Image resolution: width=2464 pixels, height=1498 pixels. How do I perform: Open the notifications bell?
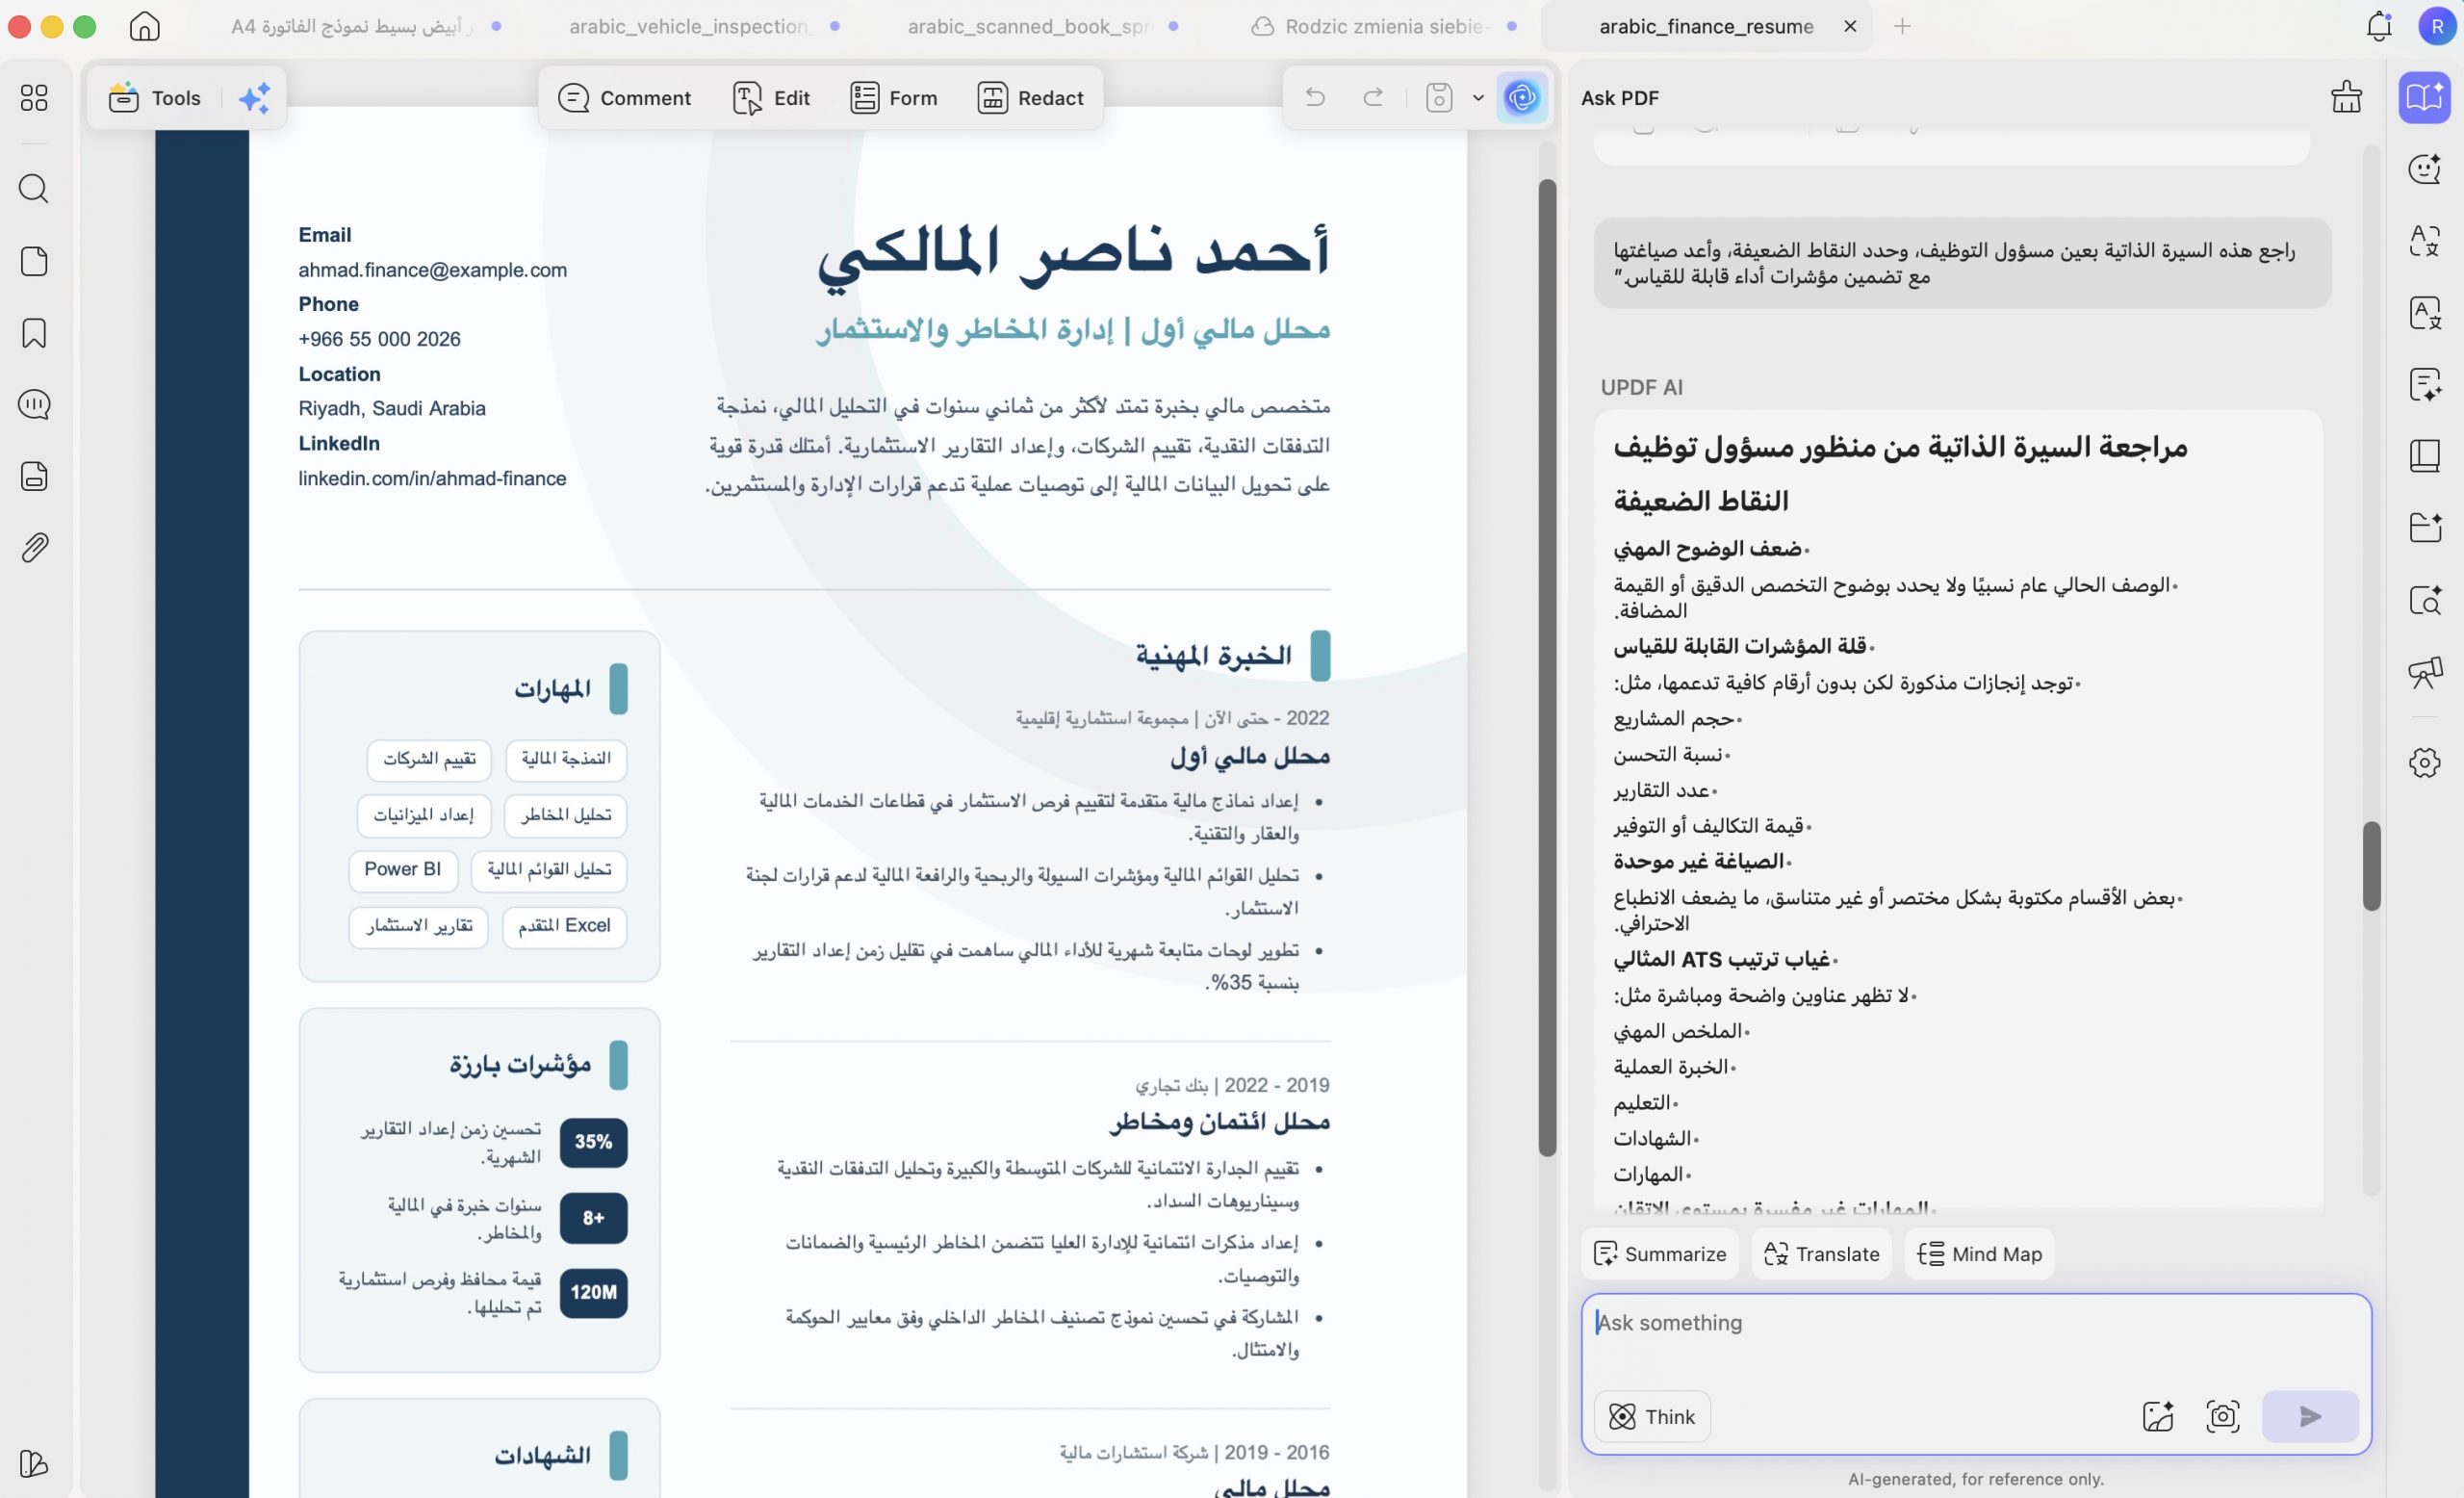coord(2379,26)
